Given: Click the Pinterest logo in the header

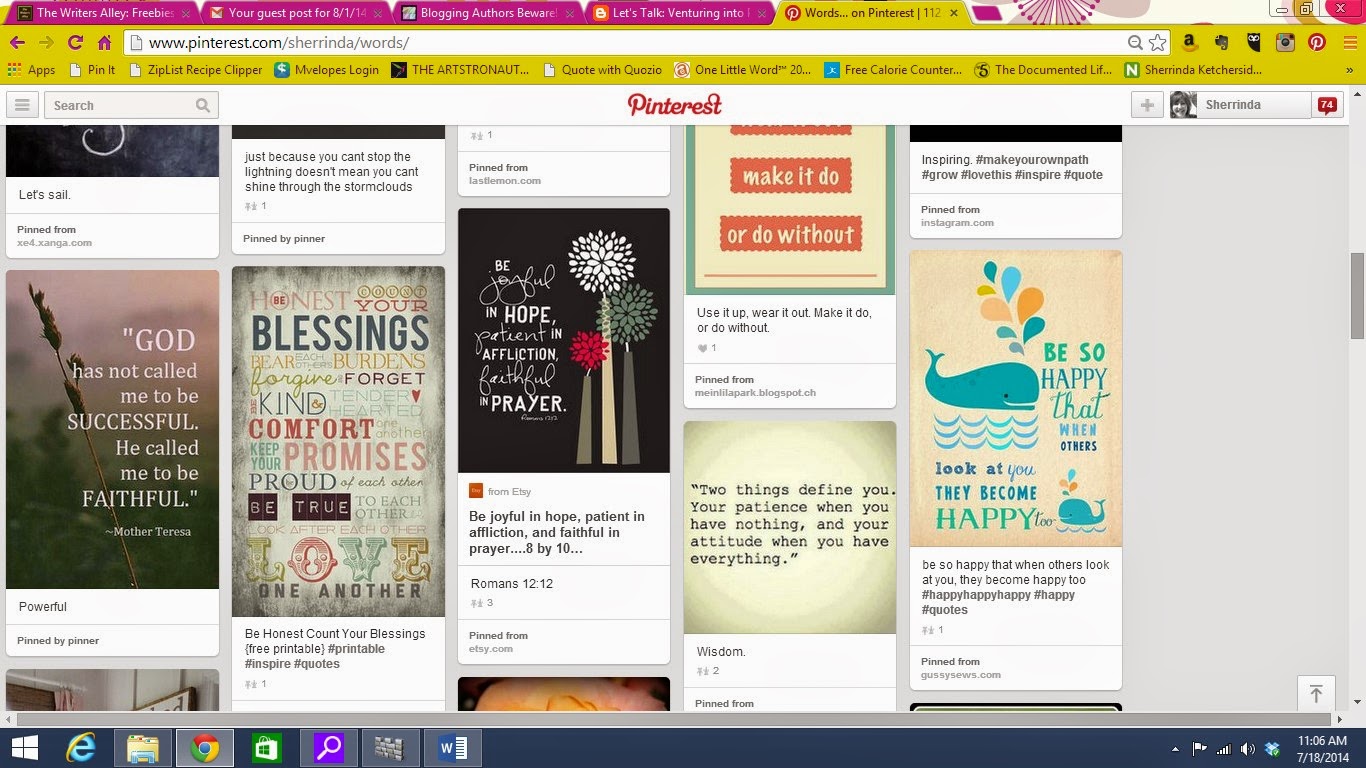Looking at the screenshot, I should pos(675,105).
